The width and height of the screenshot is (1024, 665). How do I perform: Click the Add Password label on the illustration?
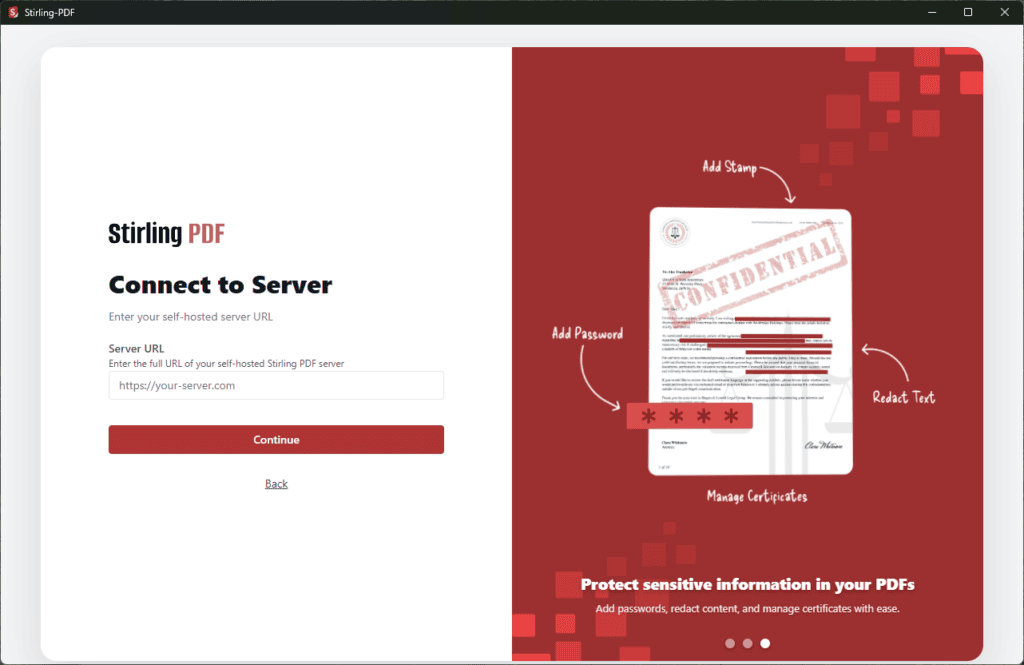[587, 333]
